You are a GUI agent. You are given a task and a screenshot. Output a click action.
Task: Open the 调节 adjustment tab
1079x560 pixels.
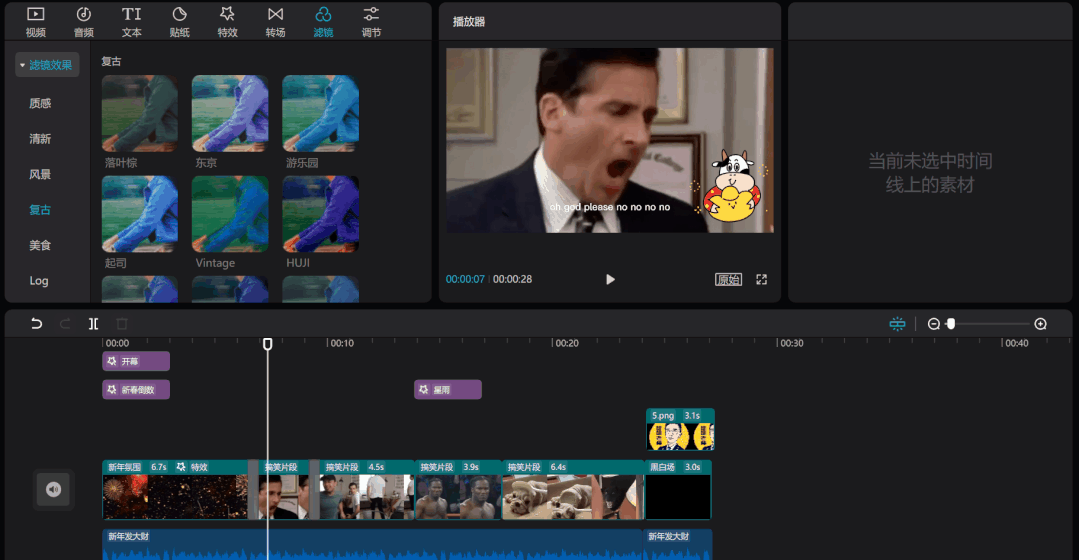pyautogui.click(x=371, y=21)
